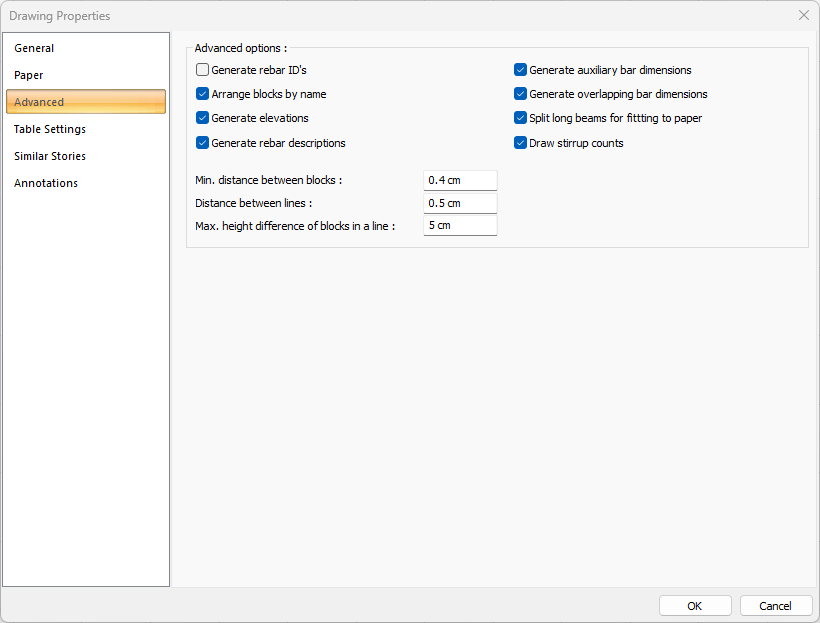Click the Min. distance between blocks field

tap(460, 180)
